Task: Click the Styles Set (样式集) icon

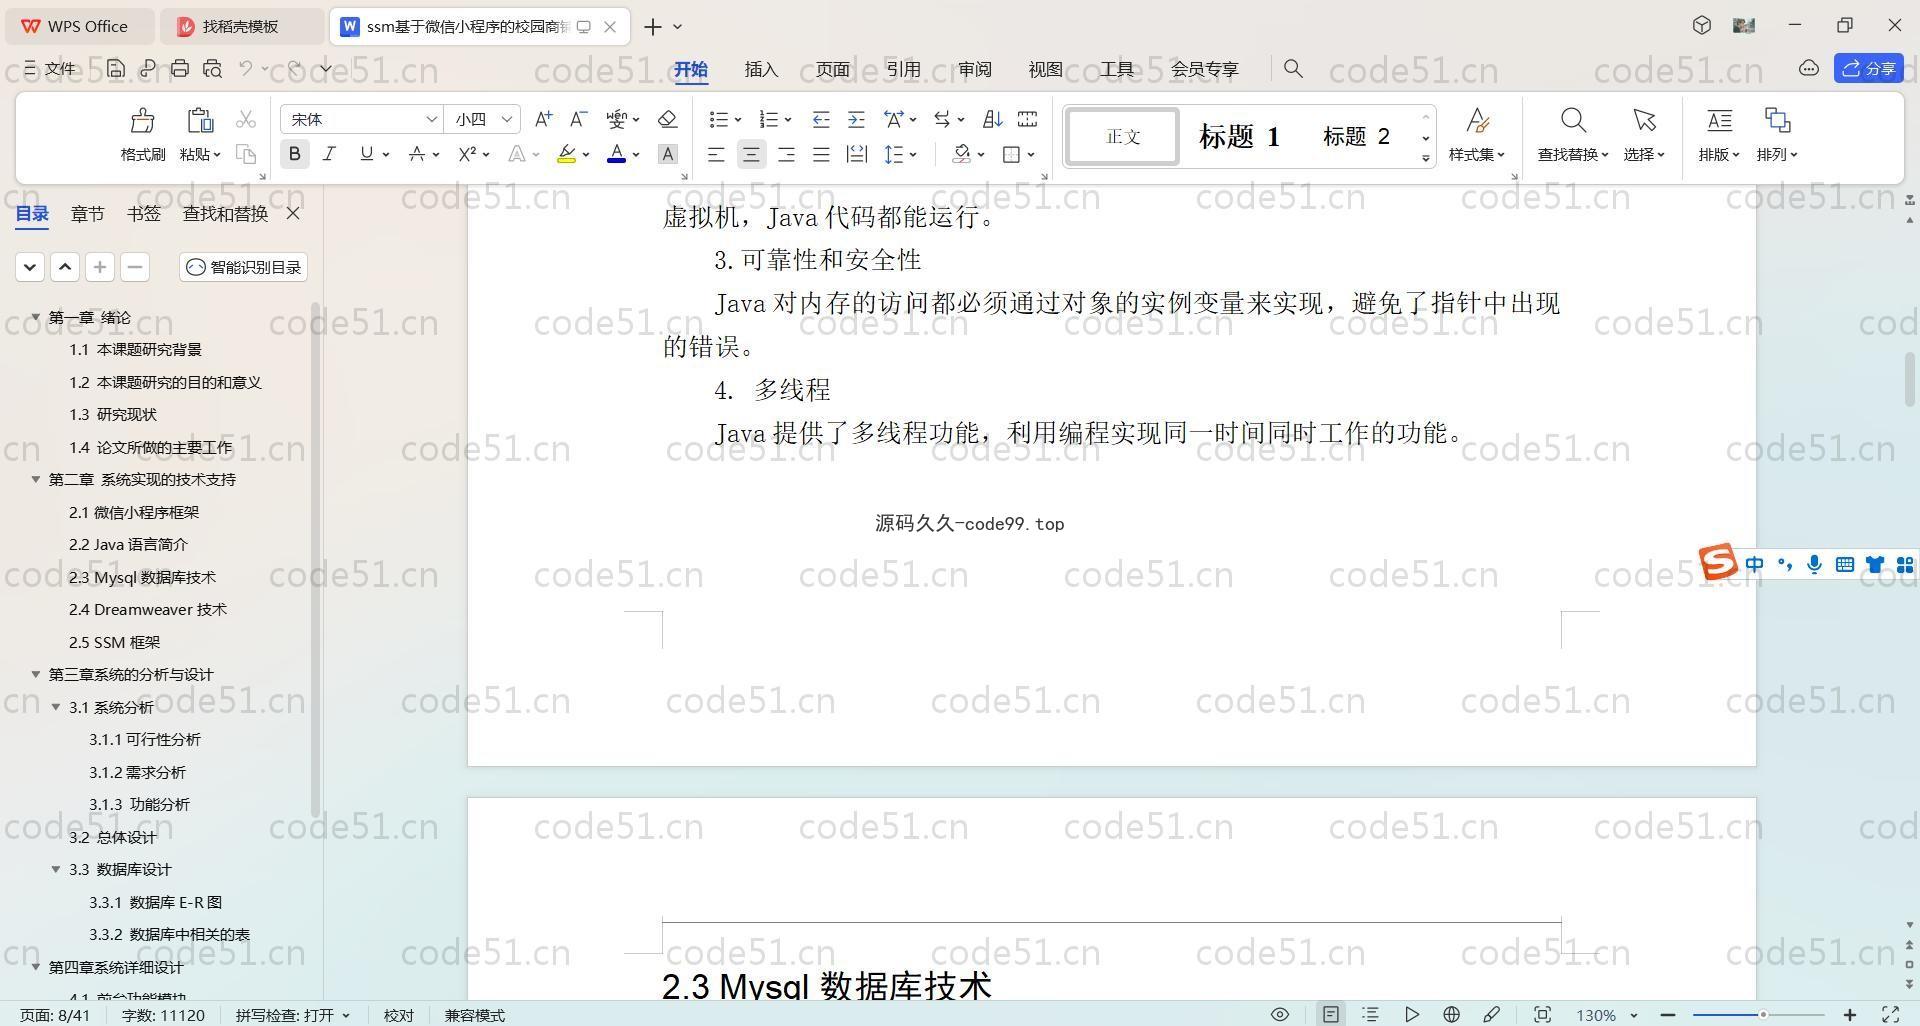Action: click(1477, 121)
